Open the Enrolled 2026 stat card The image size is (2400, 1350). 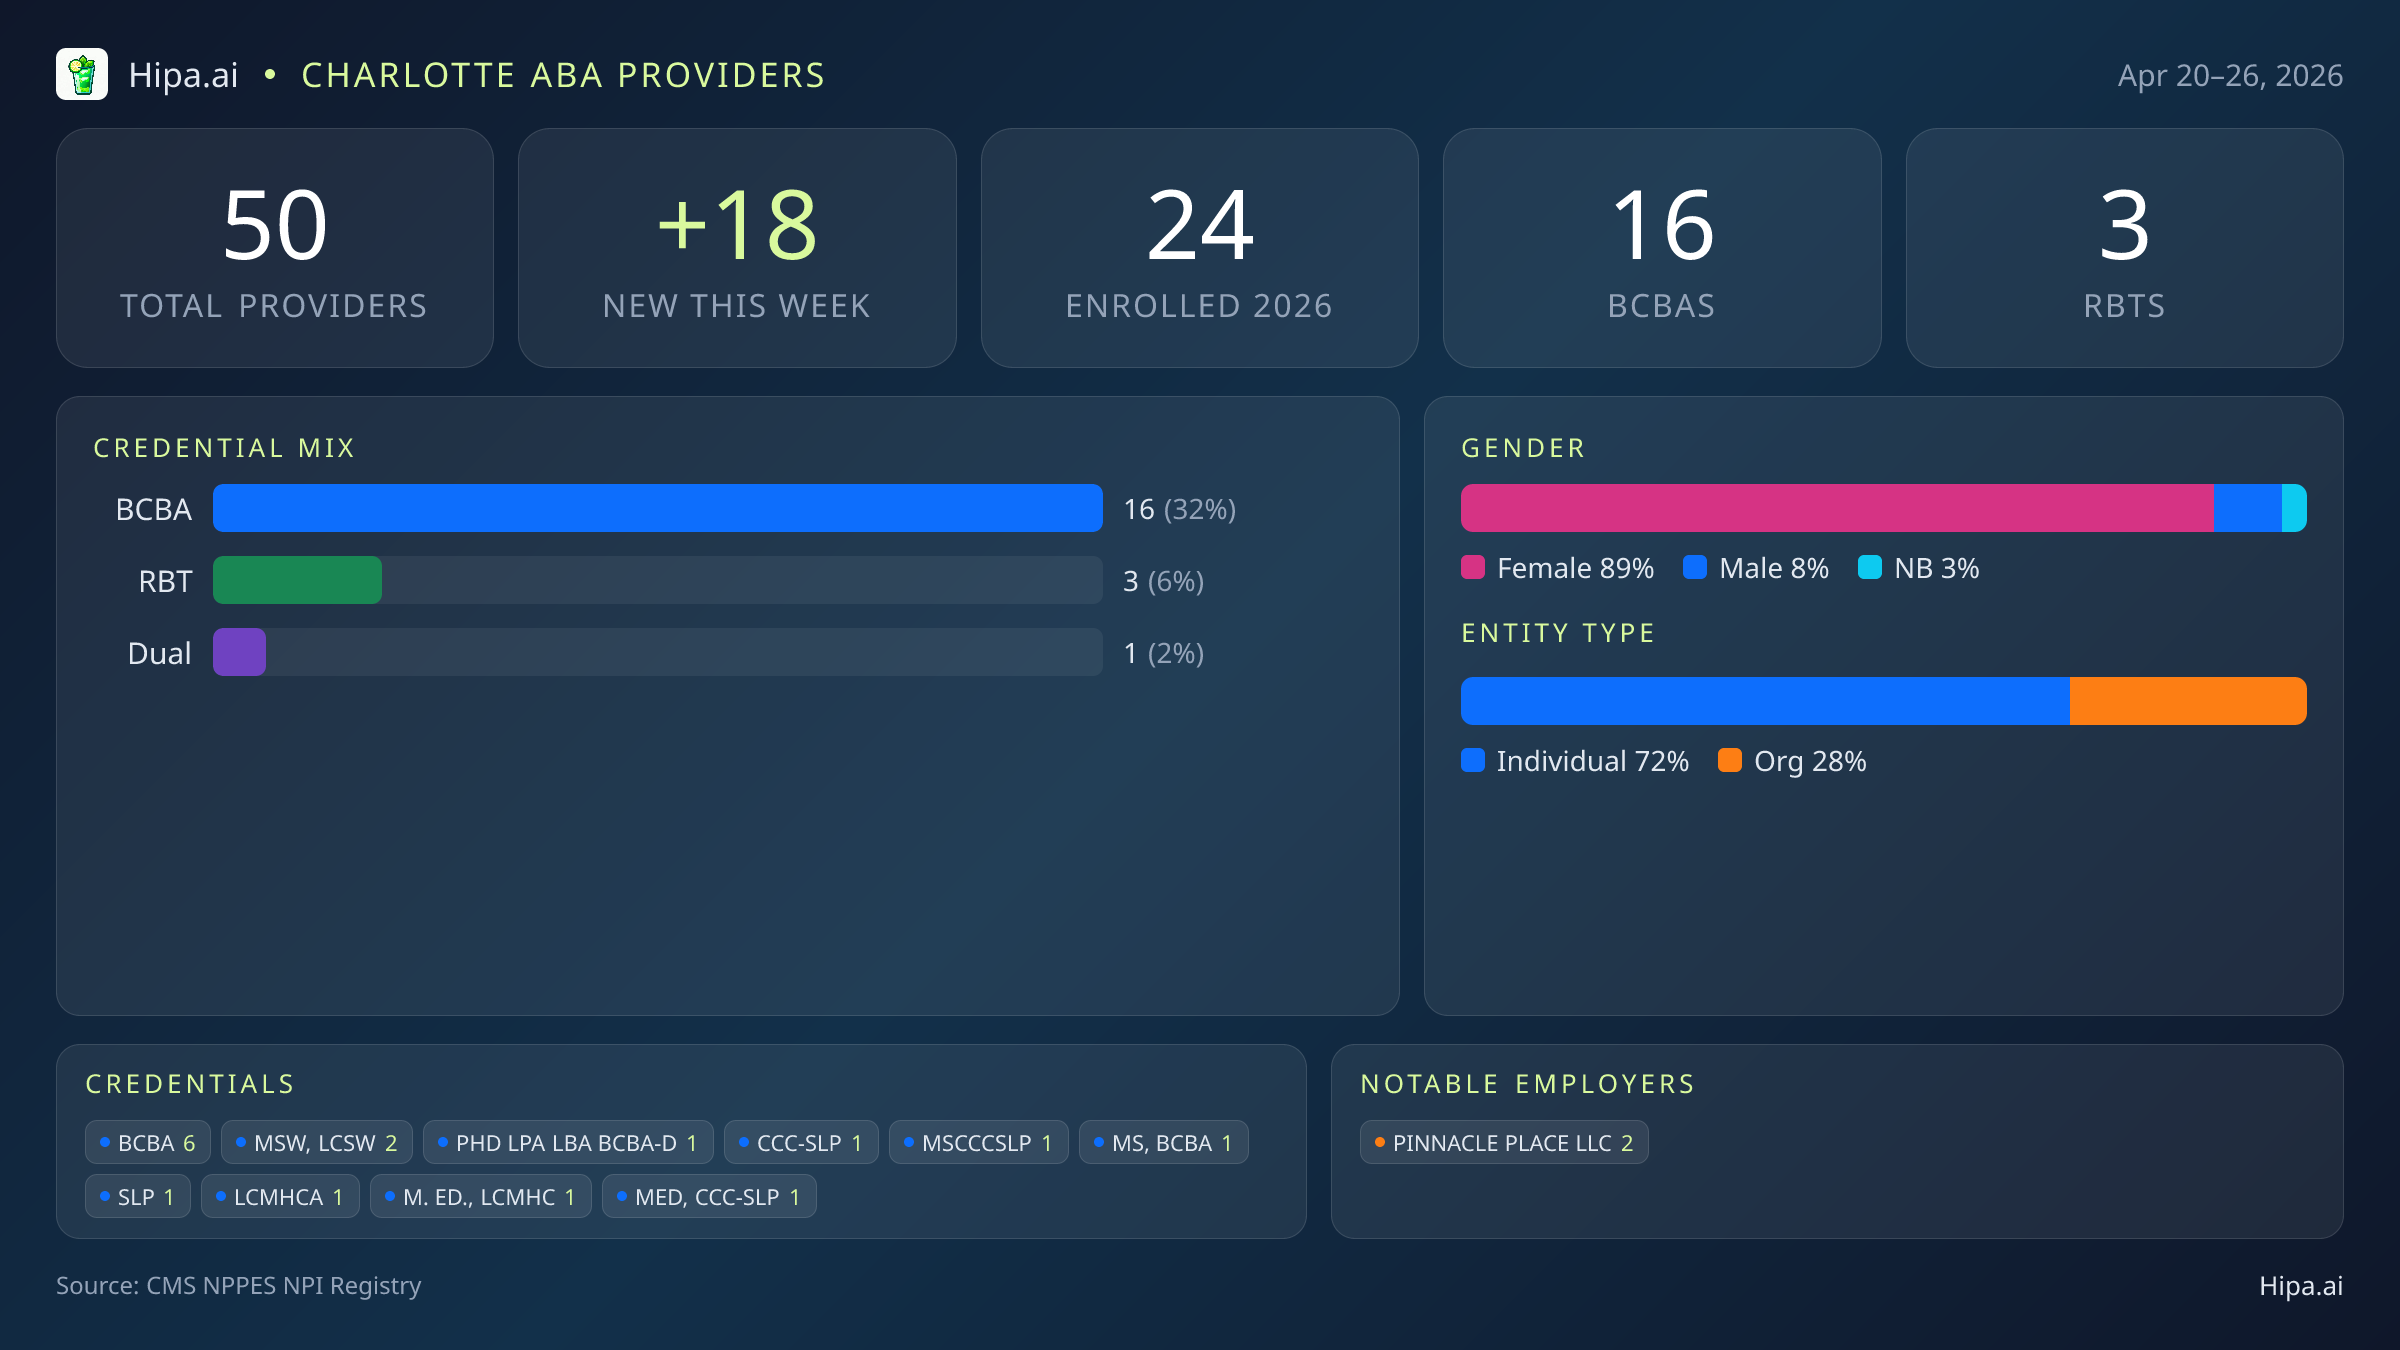pos(1199,248)
